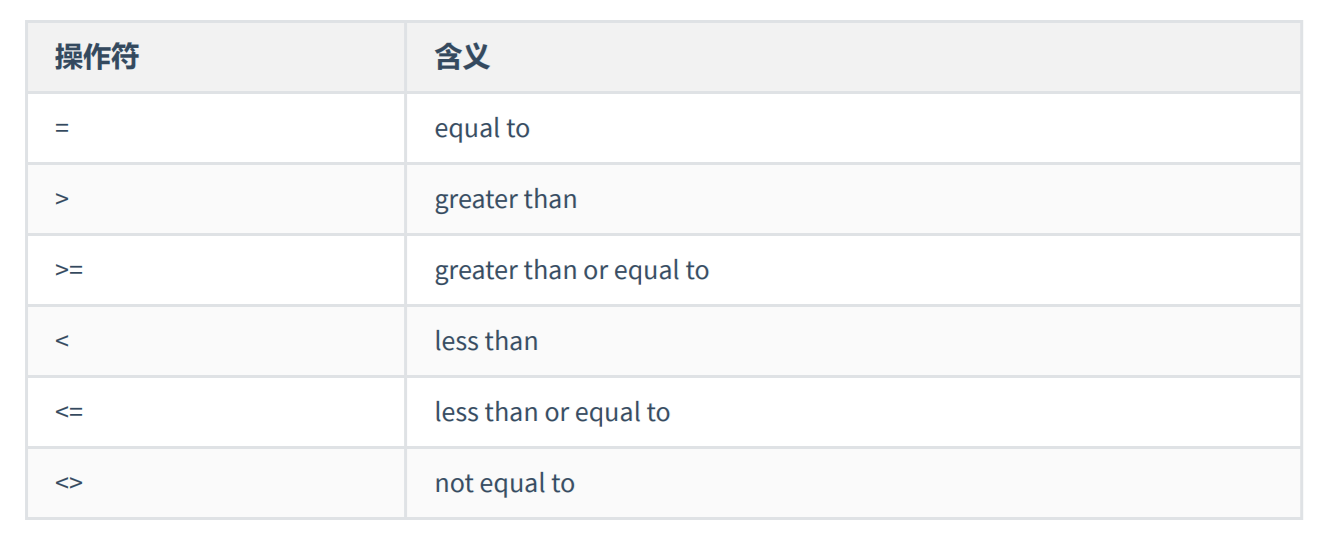The image size is (1331, 552).
Task: Select the >= operator cell
Action: [216, 270]
